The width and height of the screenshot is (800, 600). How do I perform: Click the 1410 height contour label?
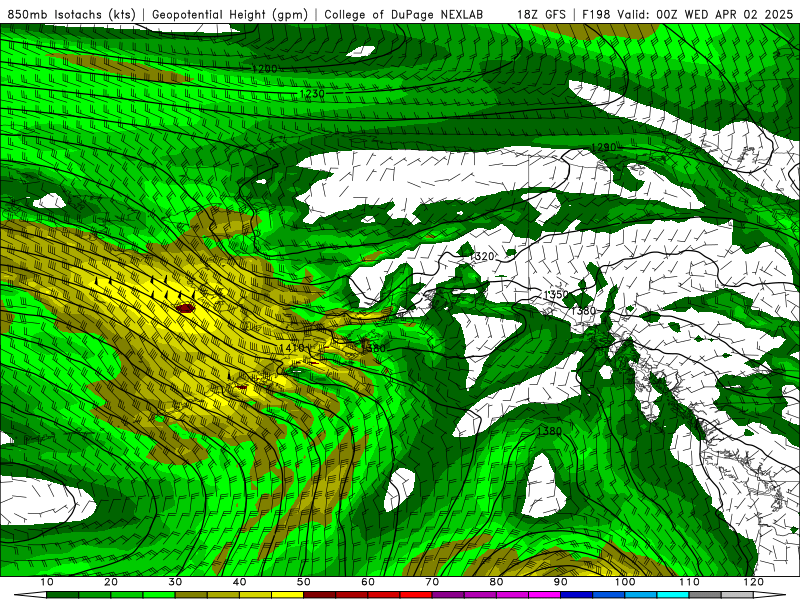[x=292, y=347]
